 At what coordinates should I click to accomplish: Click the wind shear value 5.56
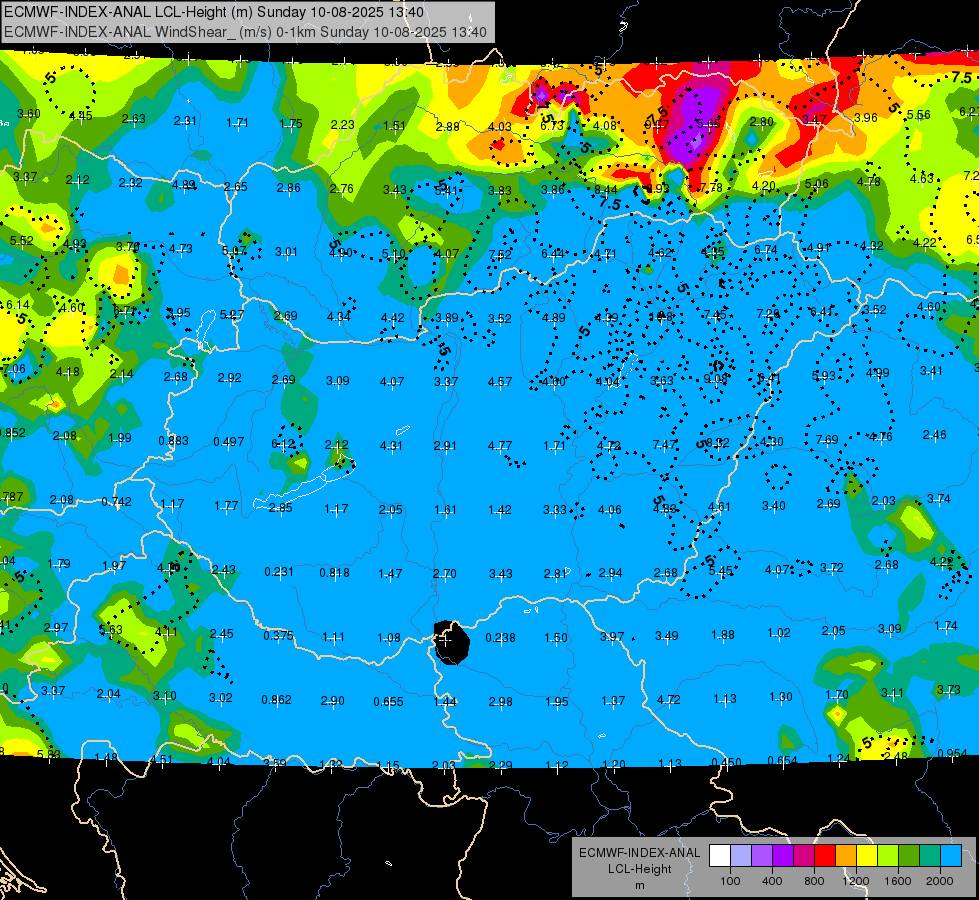(918, 115)
